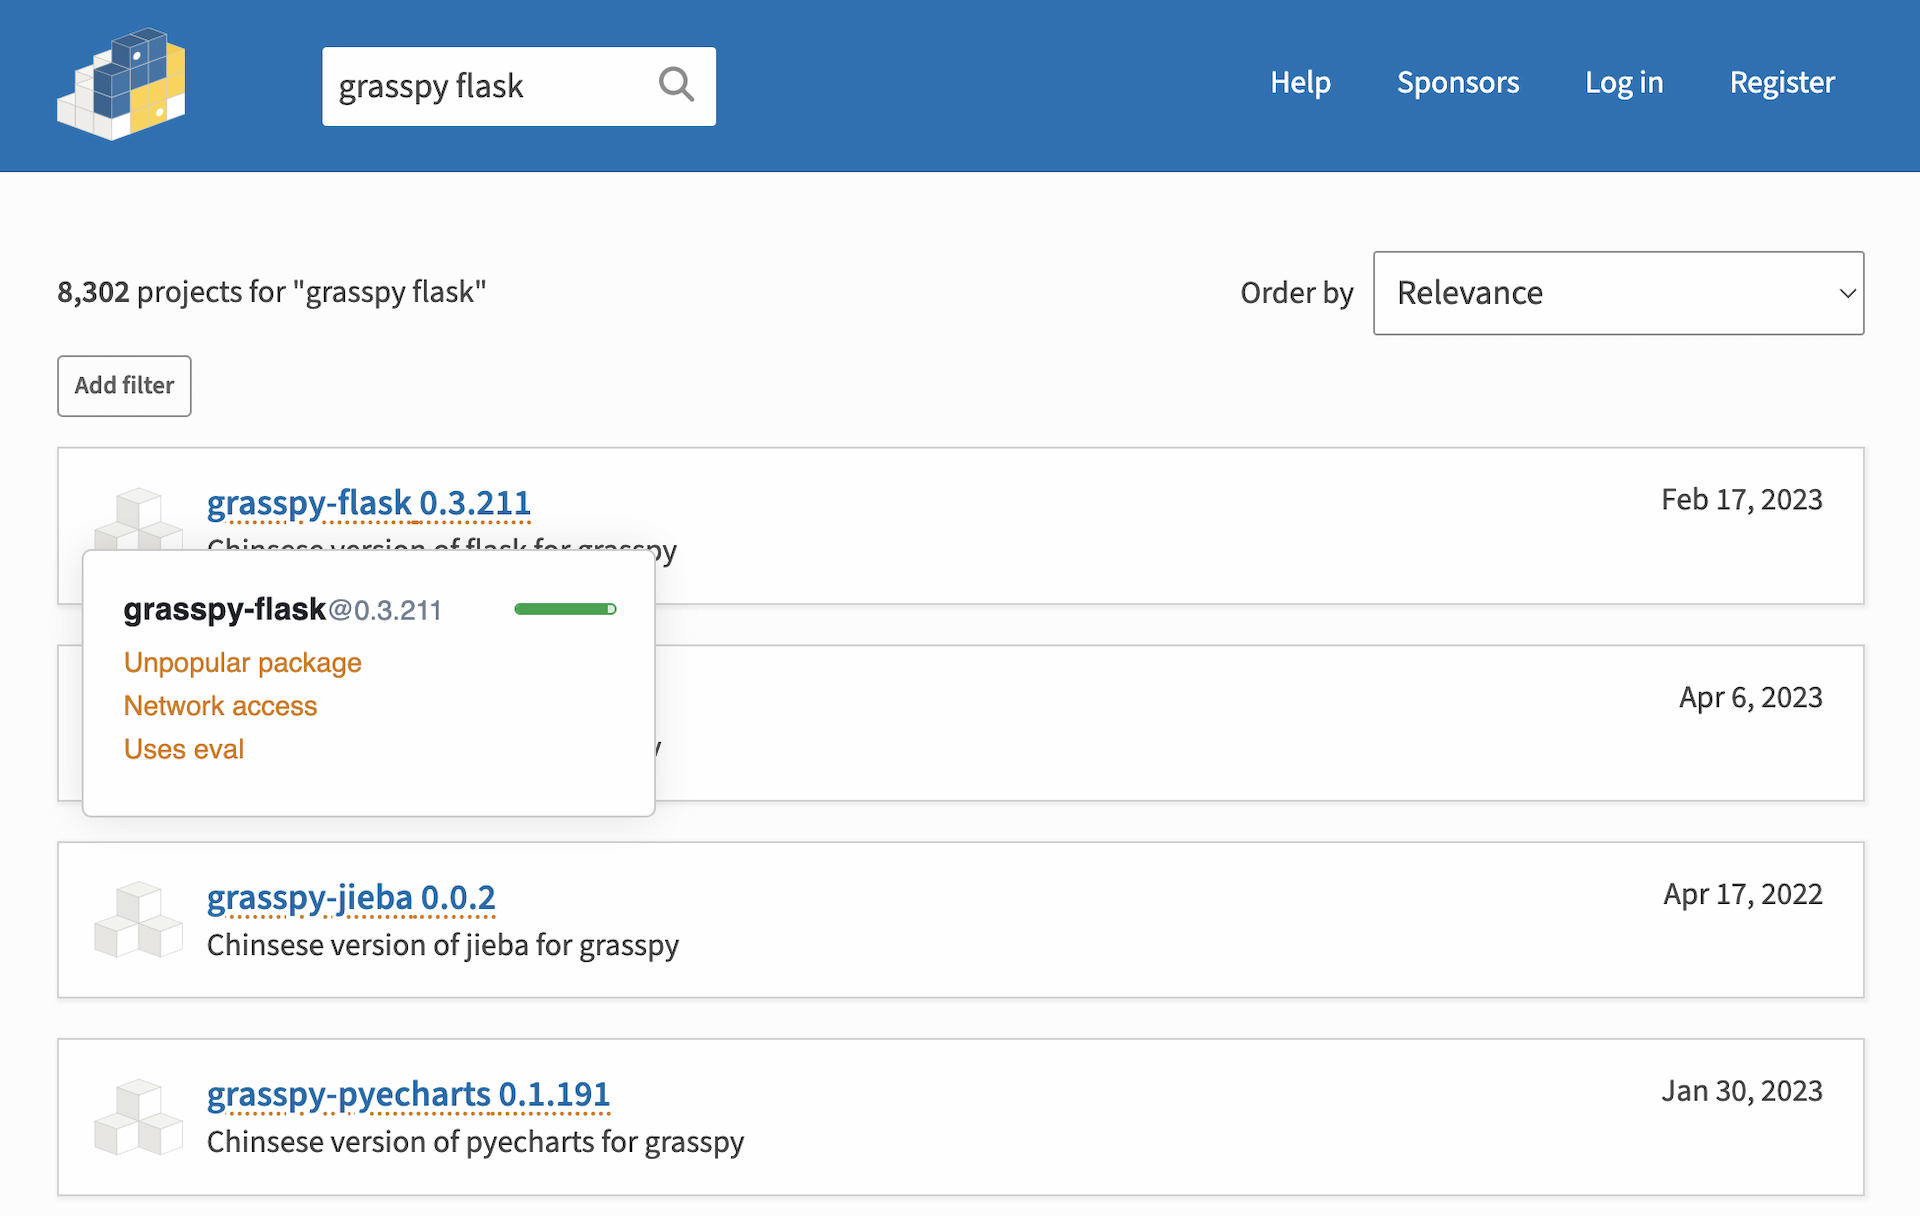Viewport: 1920px width, 1216px height.
Task: Click the Chinsese version of jieba description
Action: (x=443, y=945)
